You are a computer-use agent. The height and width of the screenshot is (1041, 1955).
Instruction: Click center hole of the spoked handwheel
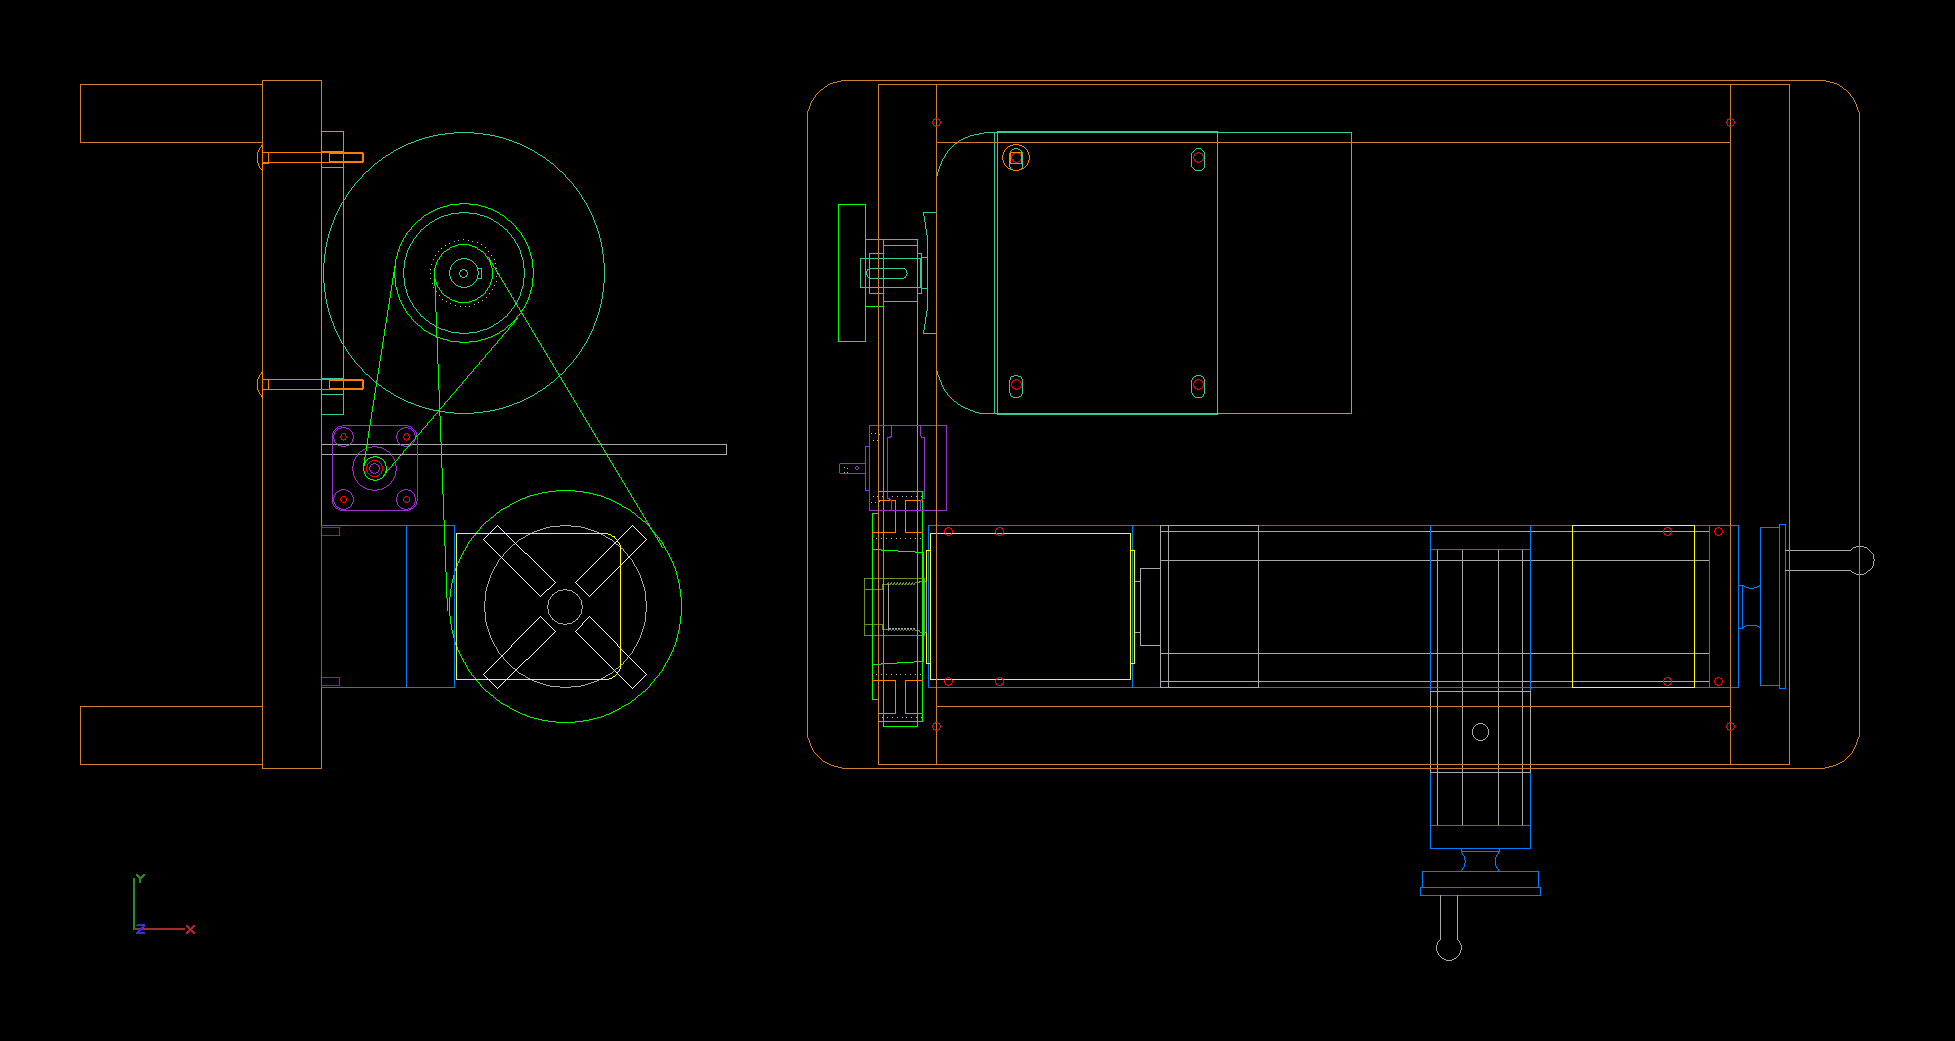click(565, 606)
